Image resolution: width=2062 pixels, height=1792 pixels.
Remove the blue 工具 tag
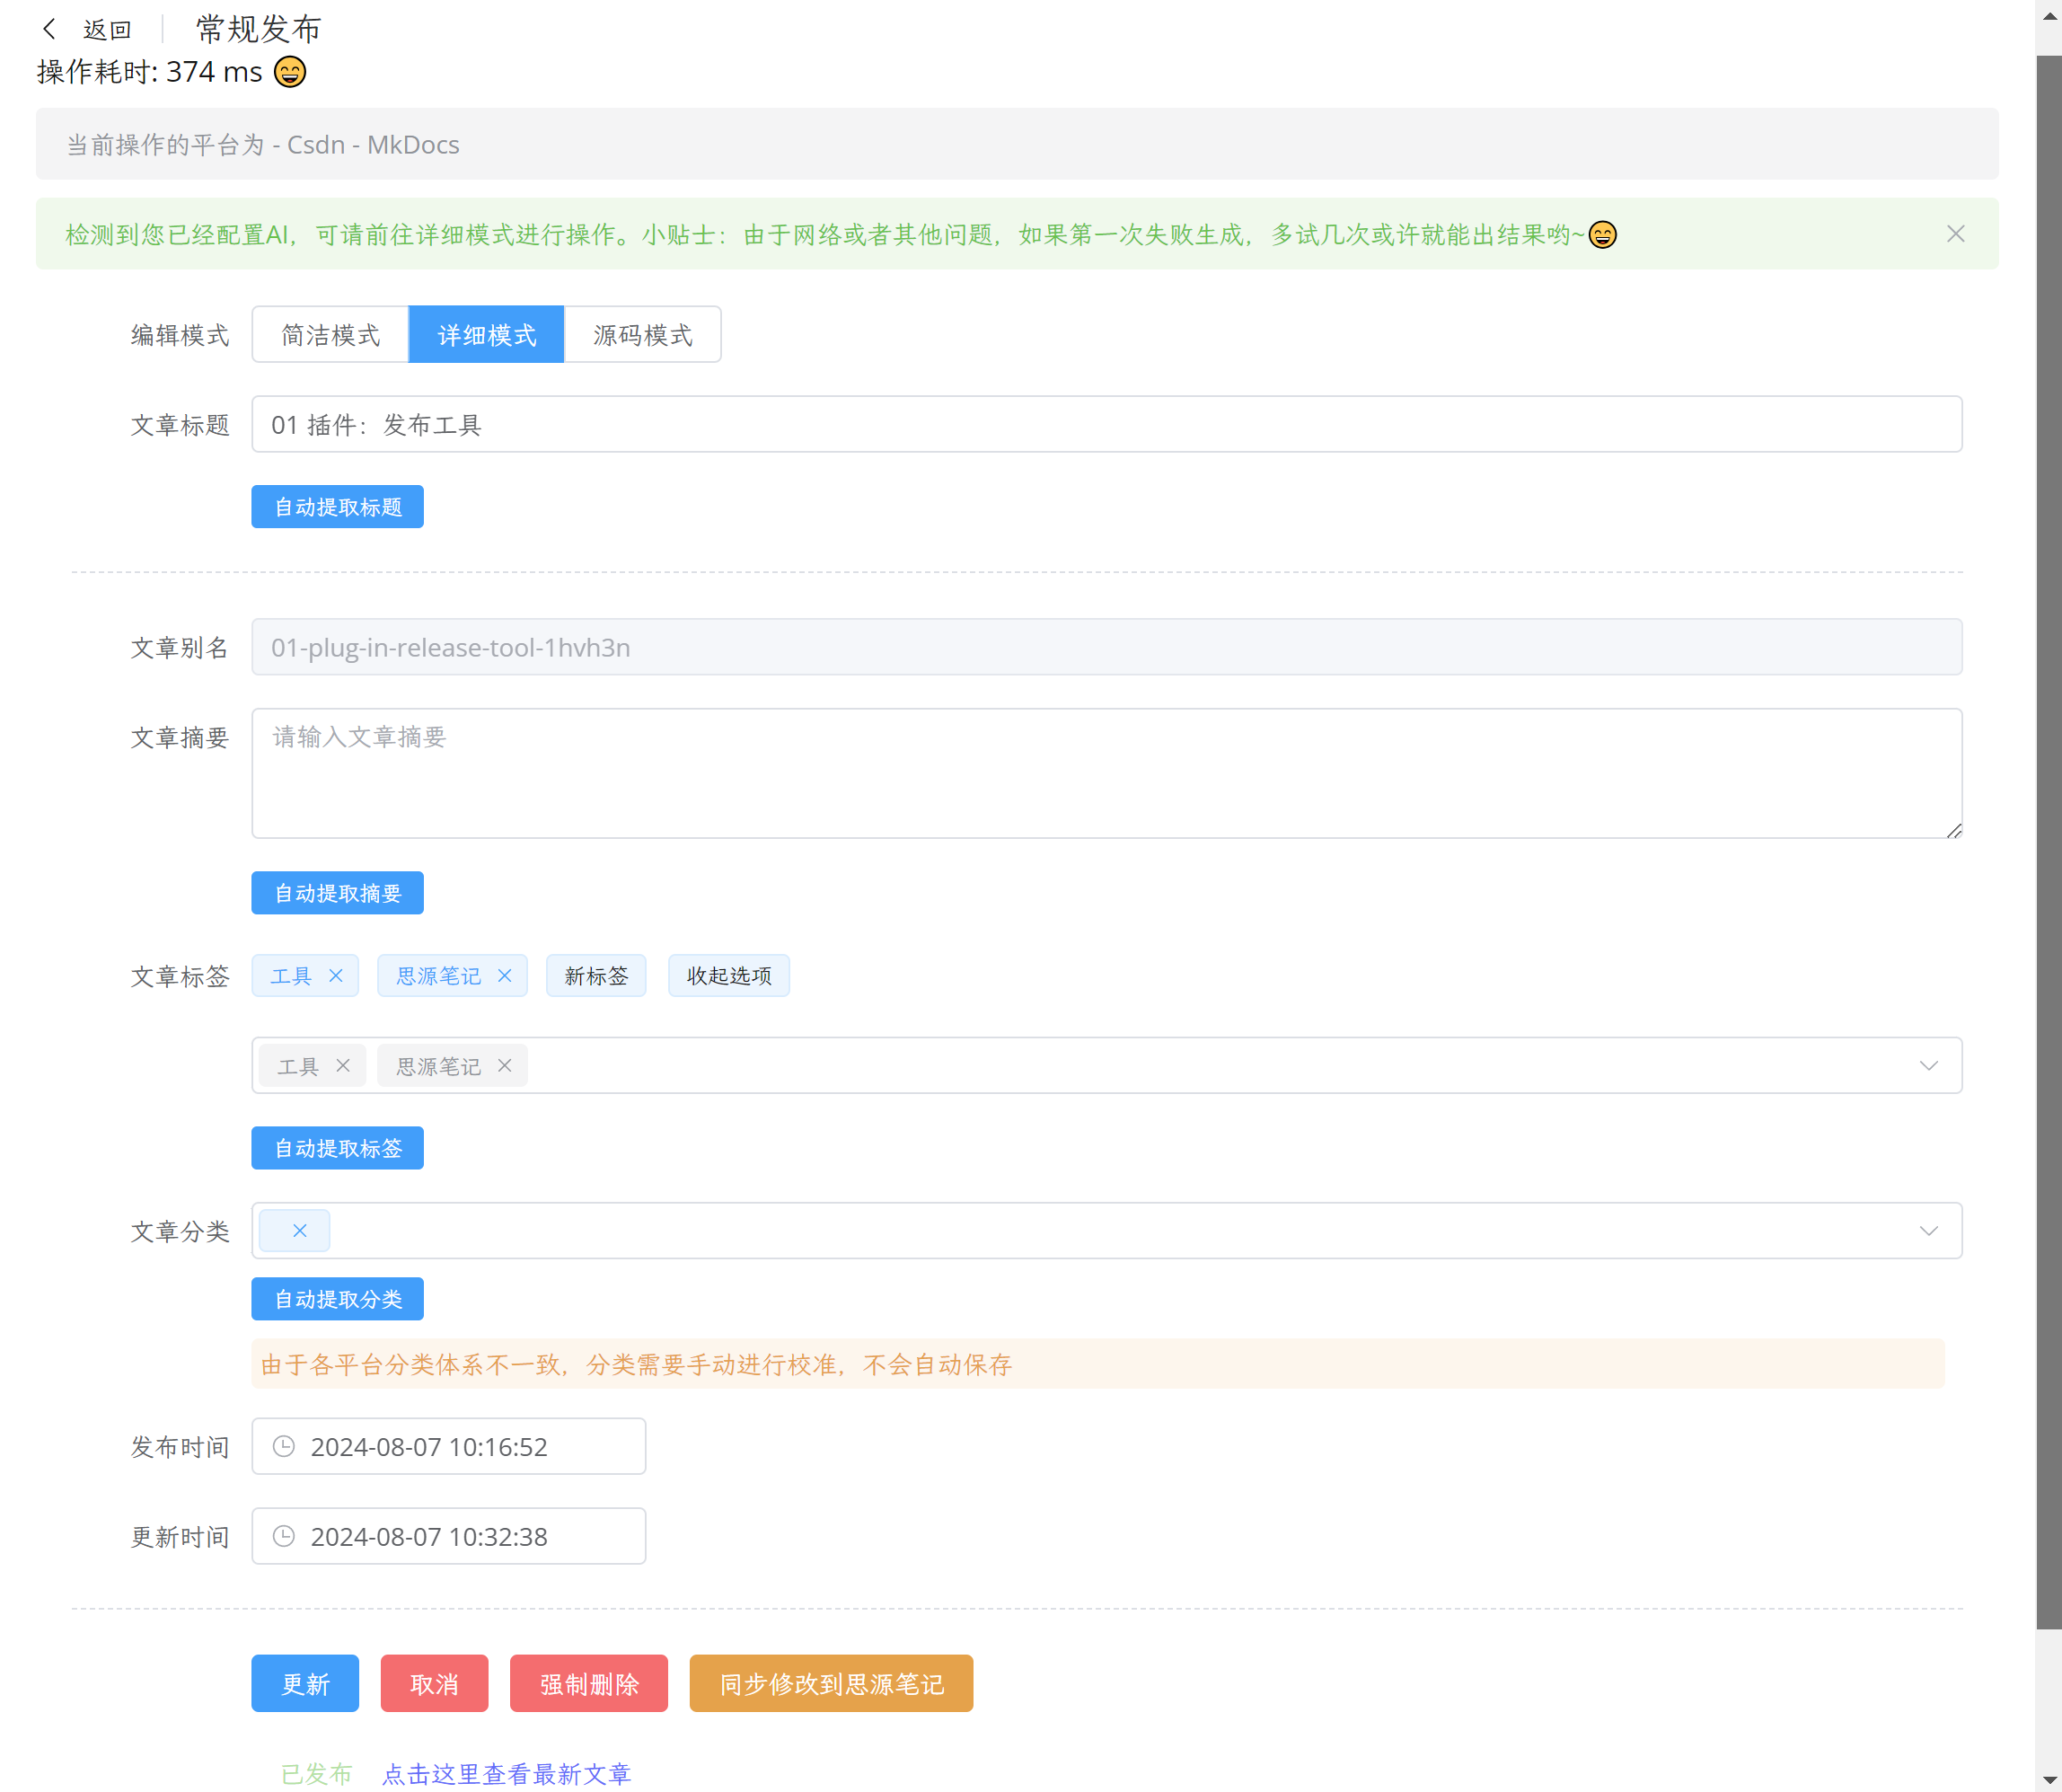[x=336, y=975]
